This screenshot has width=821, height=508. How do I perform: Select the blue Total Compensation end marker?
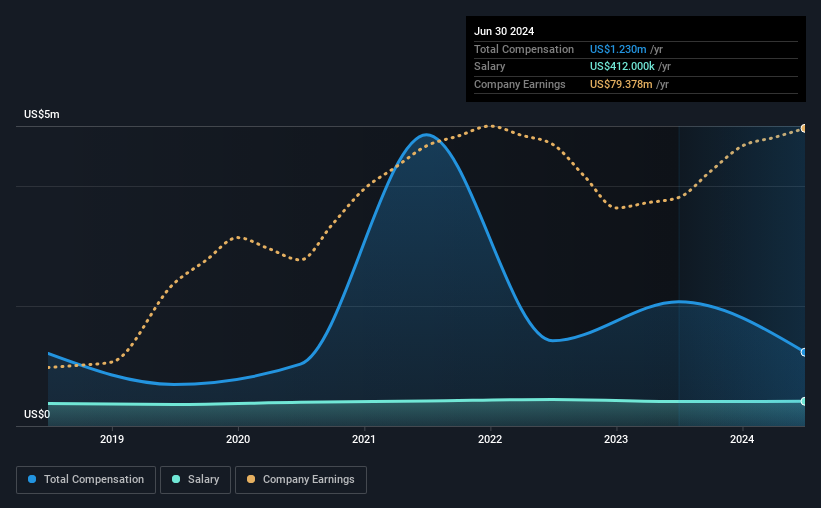804,352
